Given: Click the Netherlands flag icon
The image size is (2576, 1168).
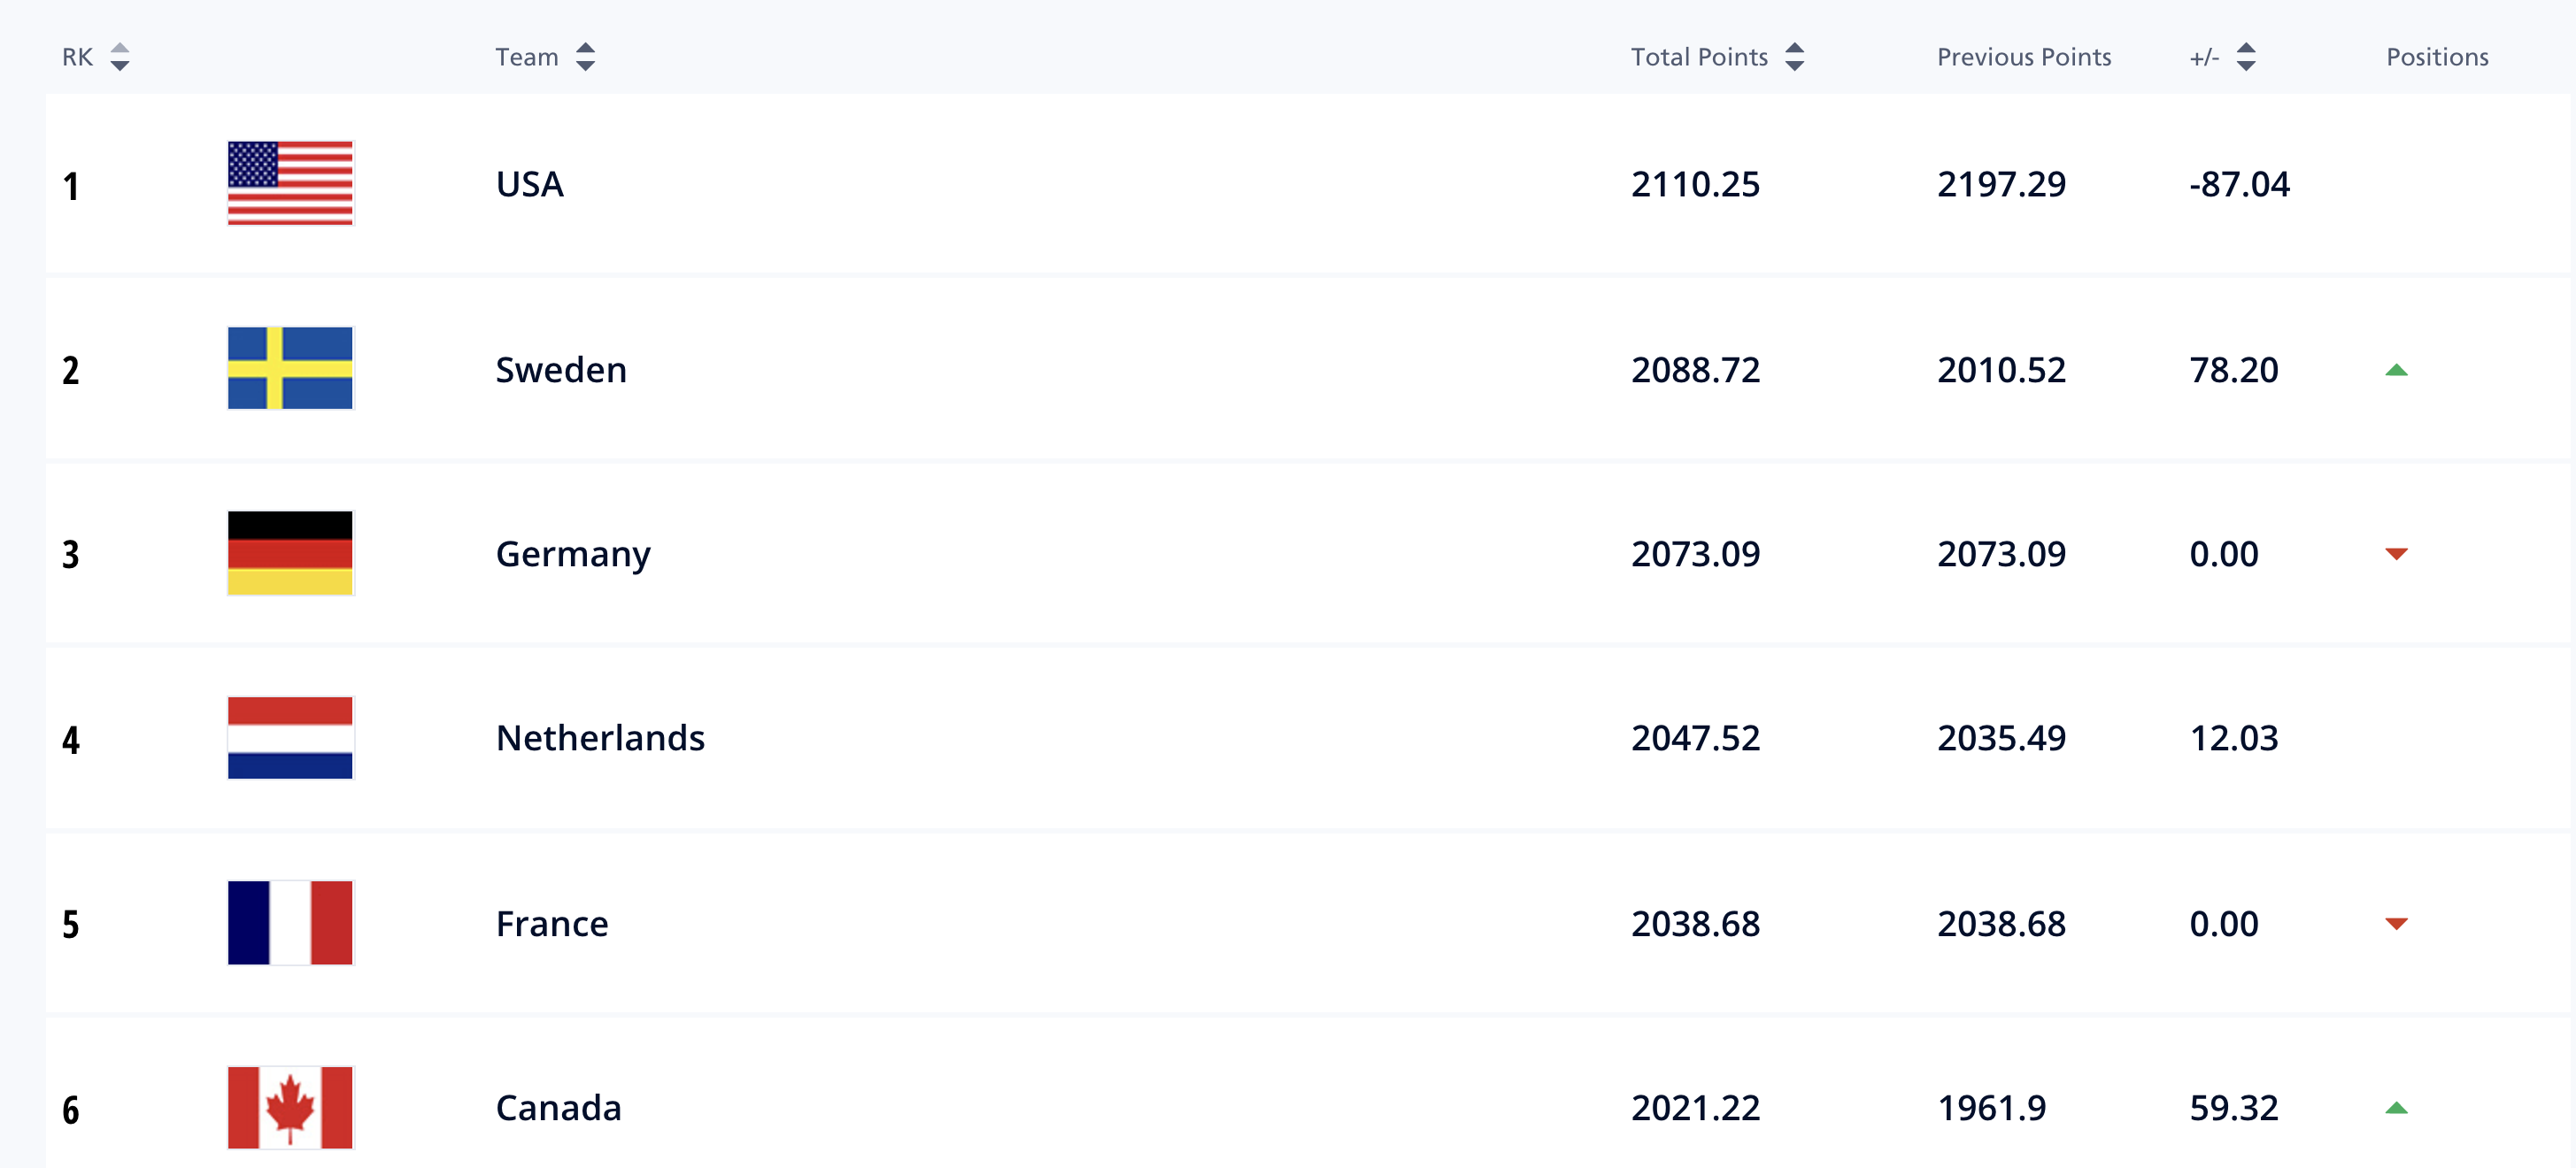Looking at the screenshot, I should click(290, 738).
